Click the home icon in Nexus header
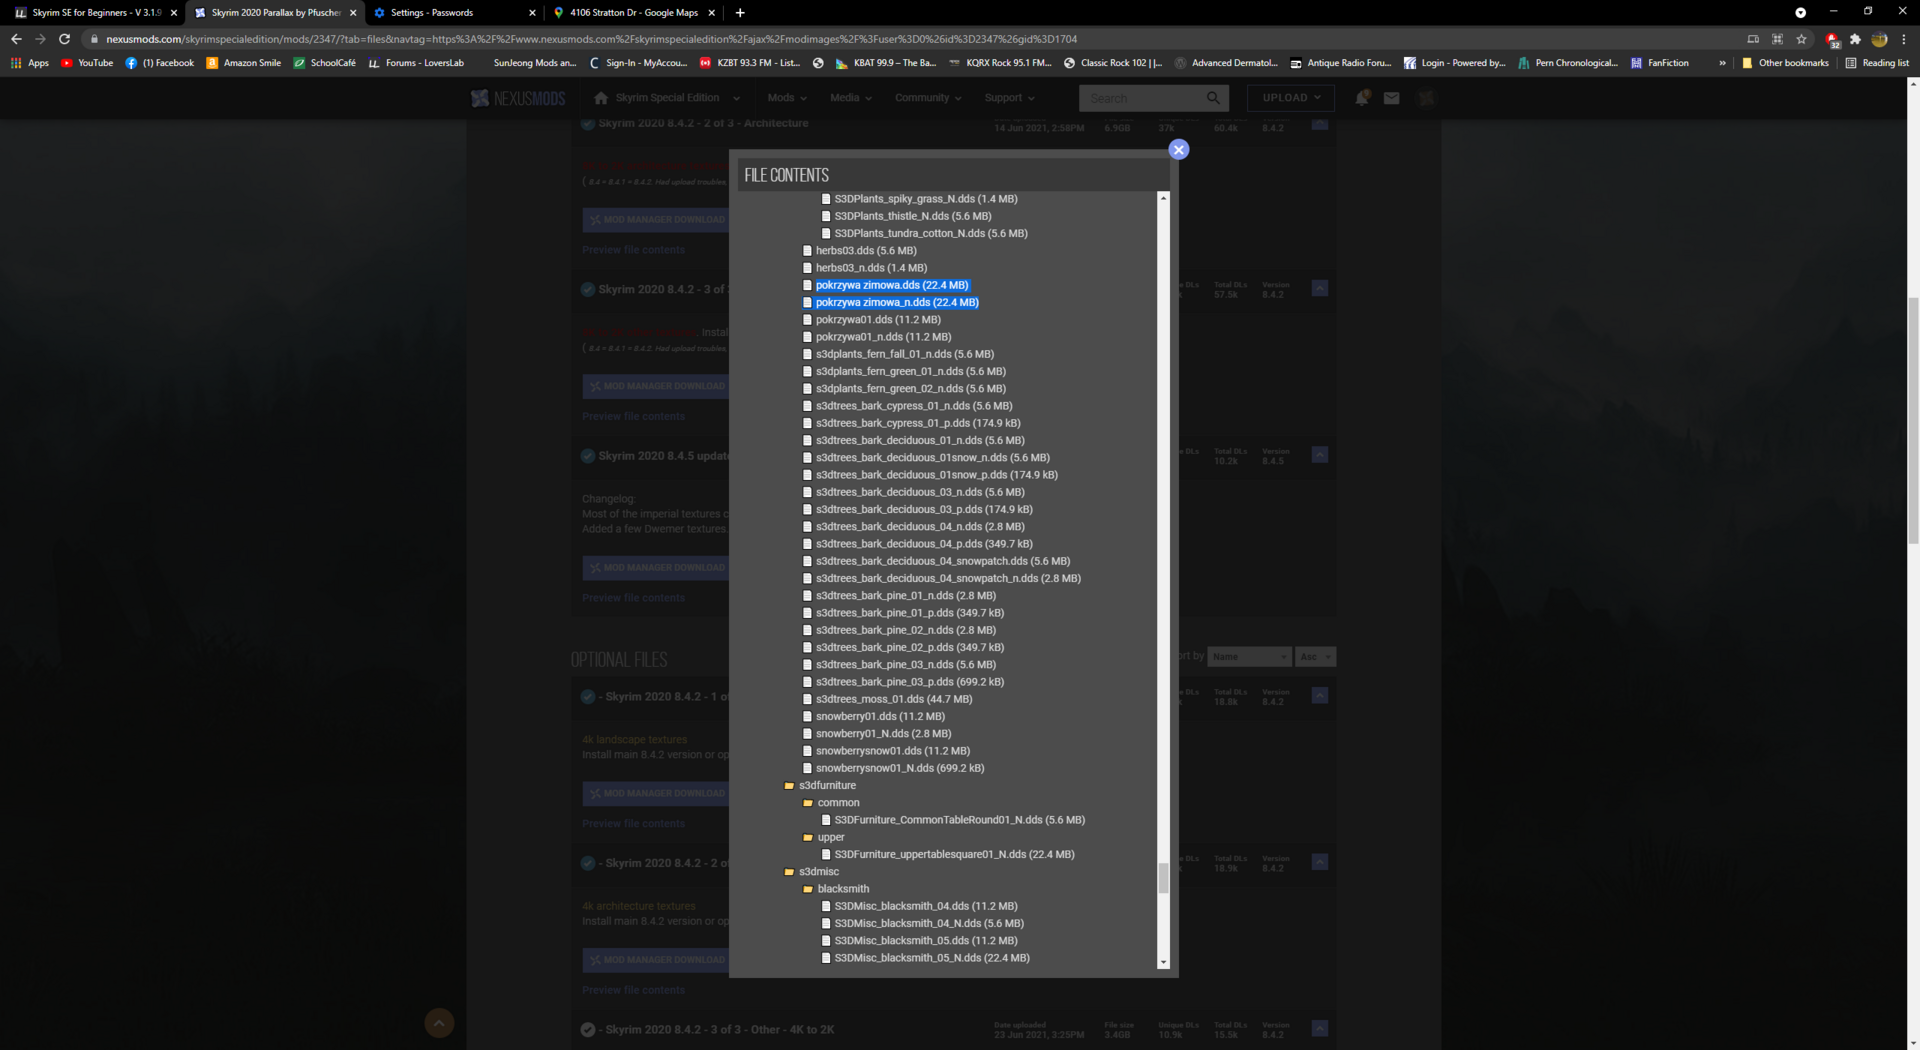 click(601, 98)
